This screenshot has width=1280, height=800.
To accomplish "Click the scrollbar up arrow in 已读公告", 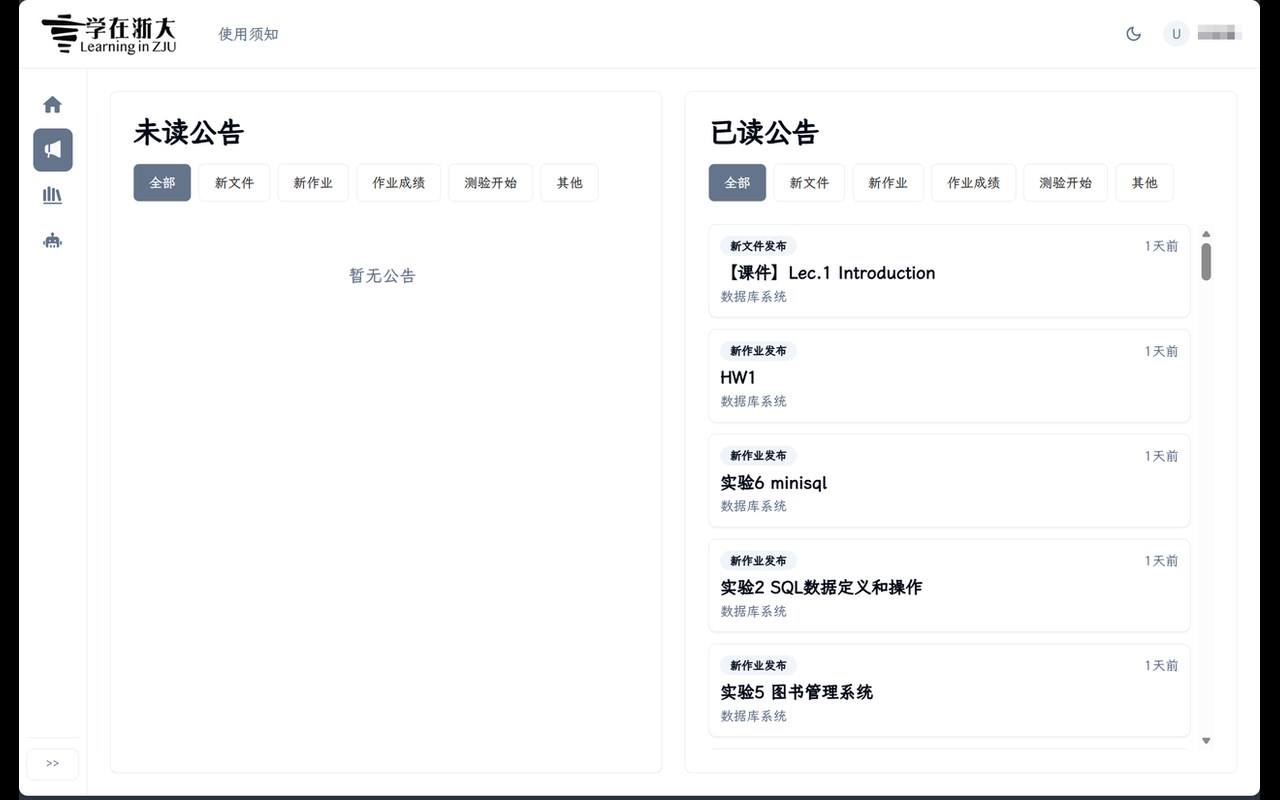I will (x=1206, y=234).
